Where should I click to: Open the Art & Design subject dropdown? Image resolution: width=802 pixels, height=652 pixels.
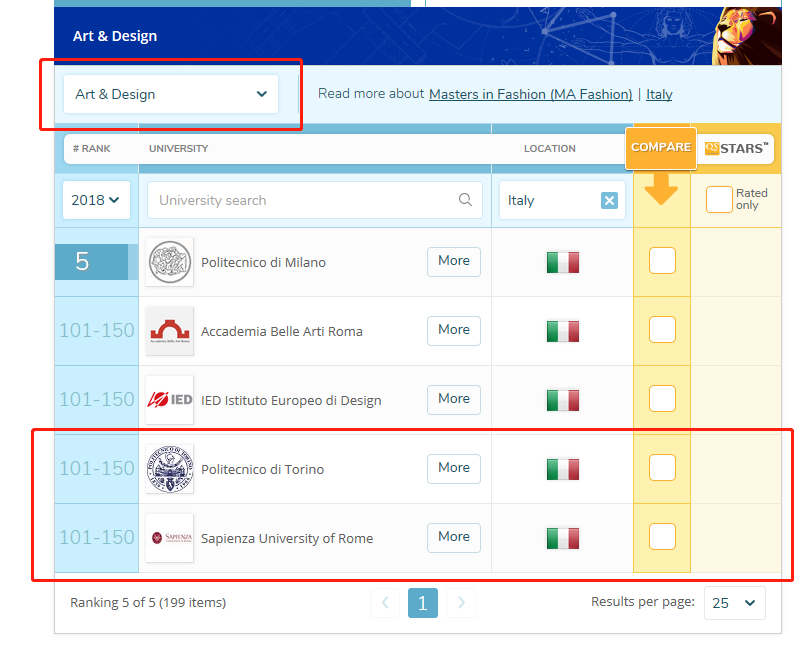point(171,94)
